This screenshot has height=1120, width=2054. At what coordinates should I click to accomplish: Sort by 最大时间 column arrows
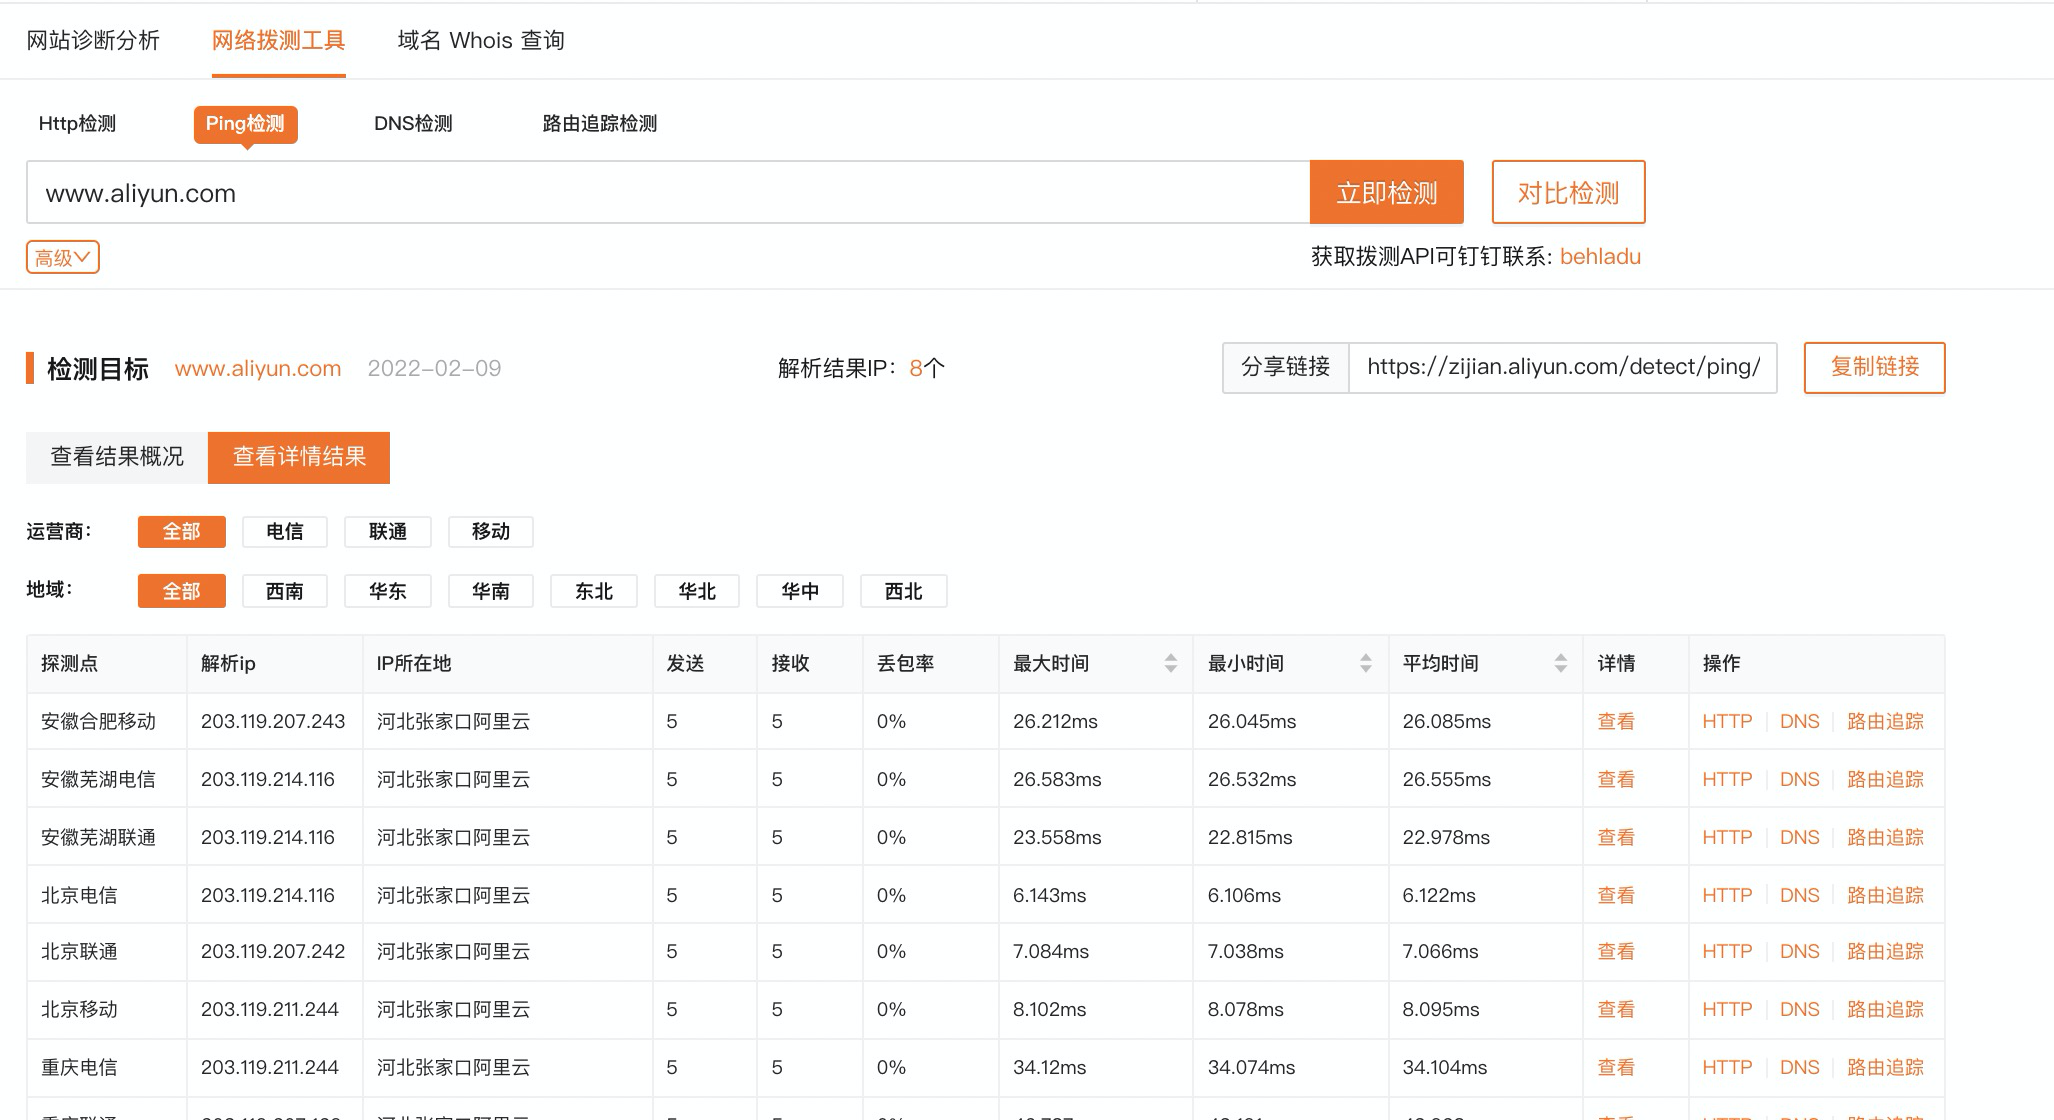(1170, 663)
